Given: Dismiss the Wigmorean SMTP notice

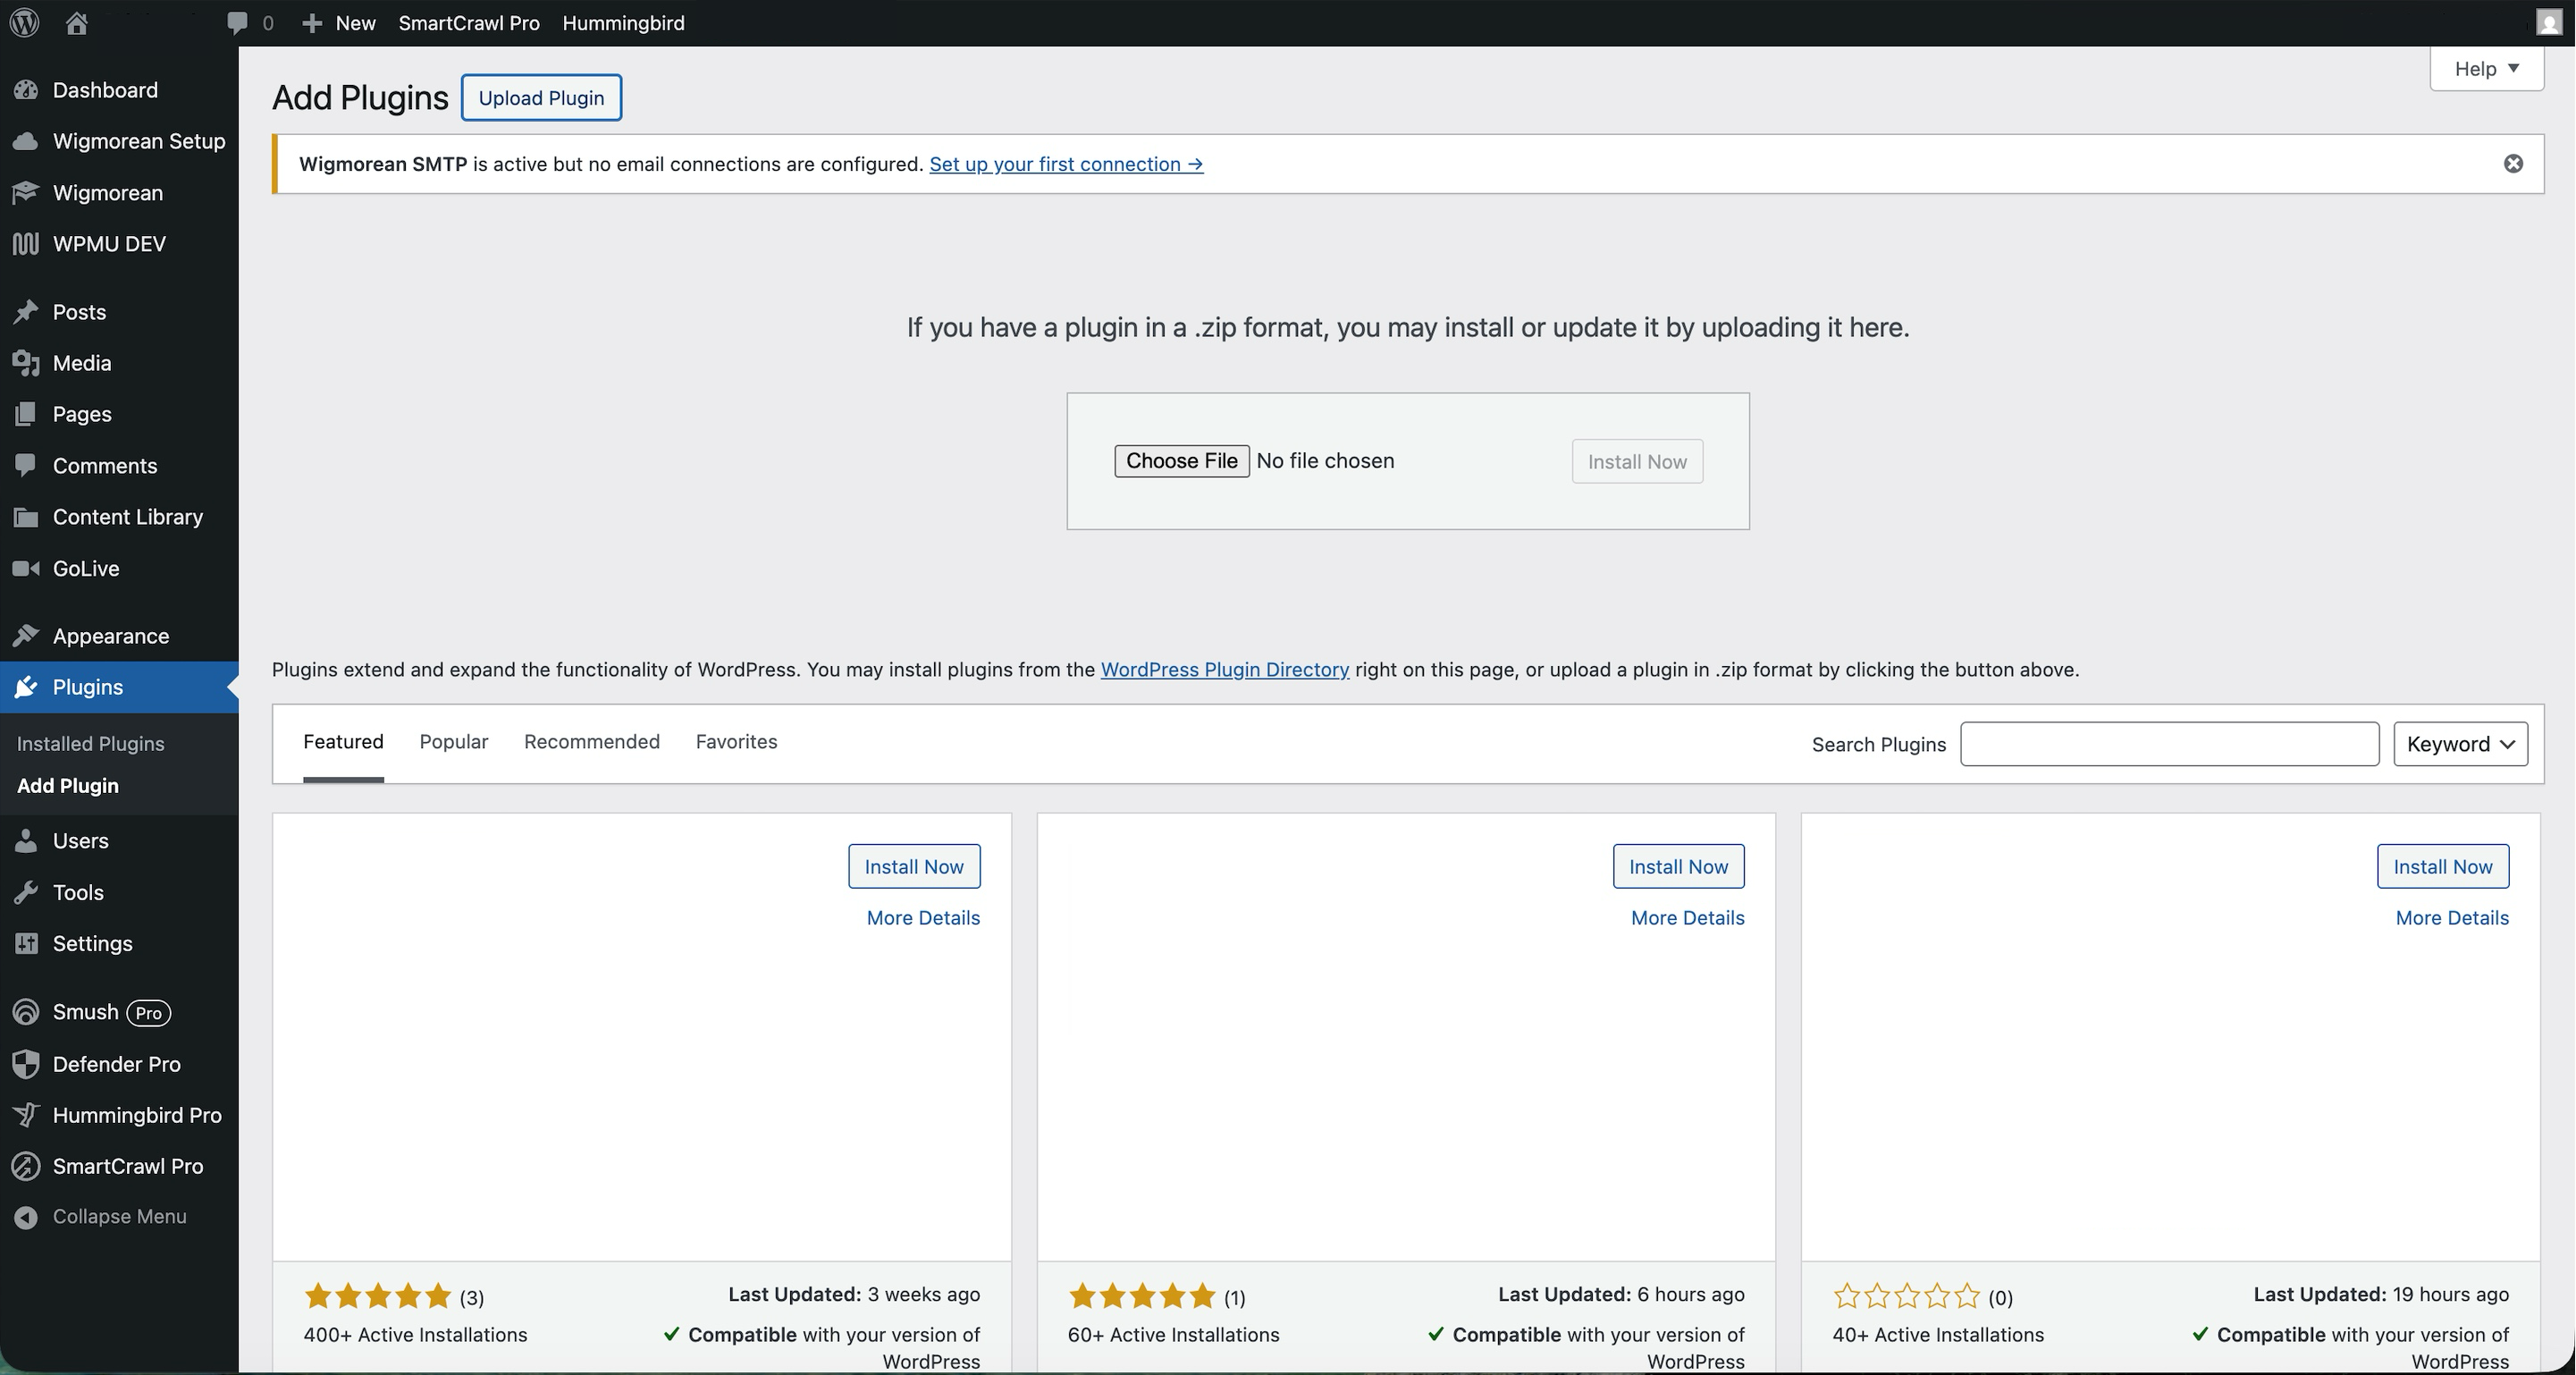Looking at the screenshot, I should (x=2513, y=164).
